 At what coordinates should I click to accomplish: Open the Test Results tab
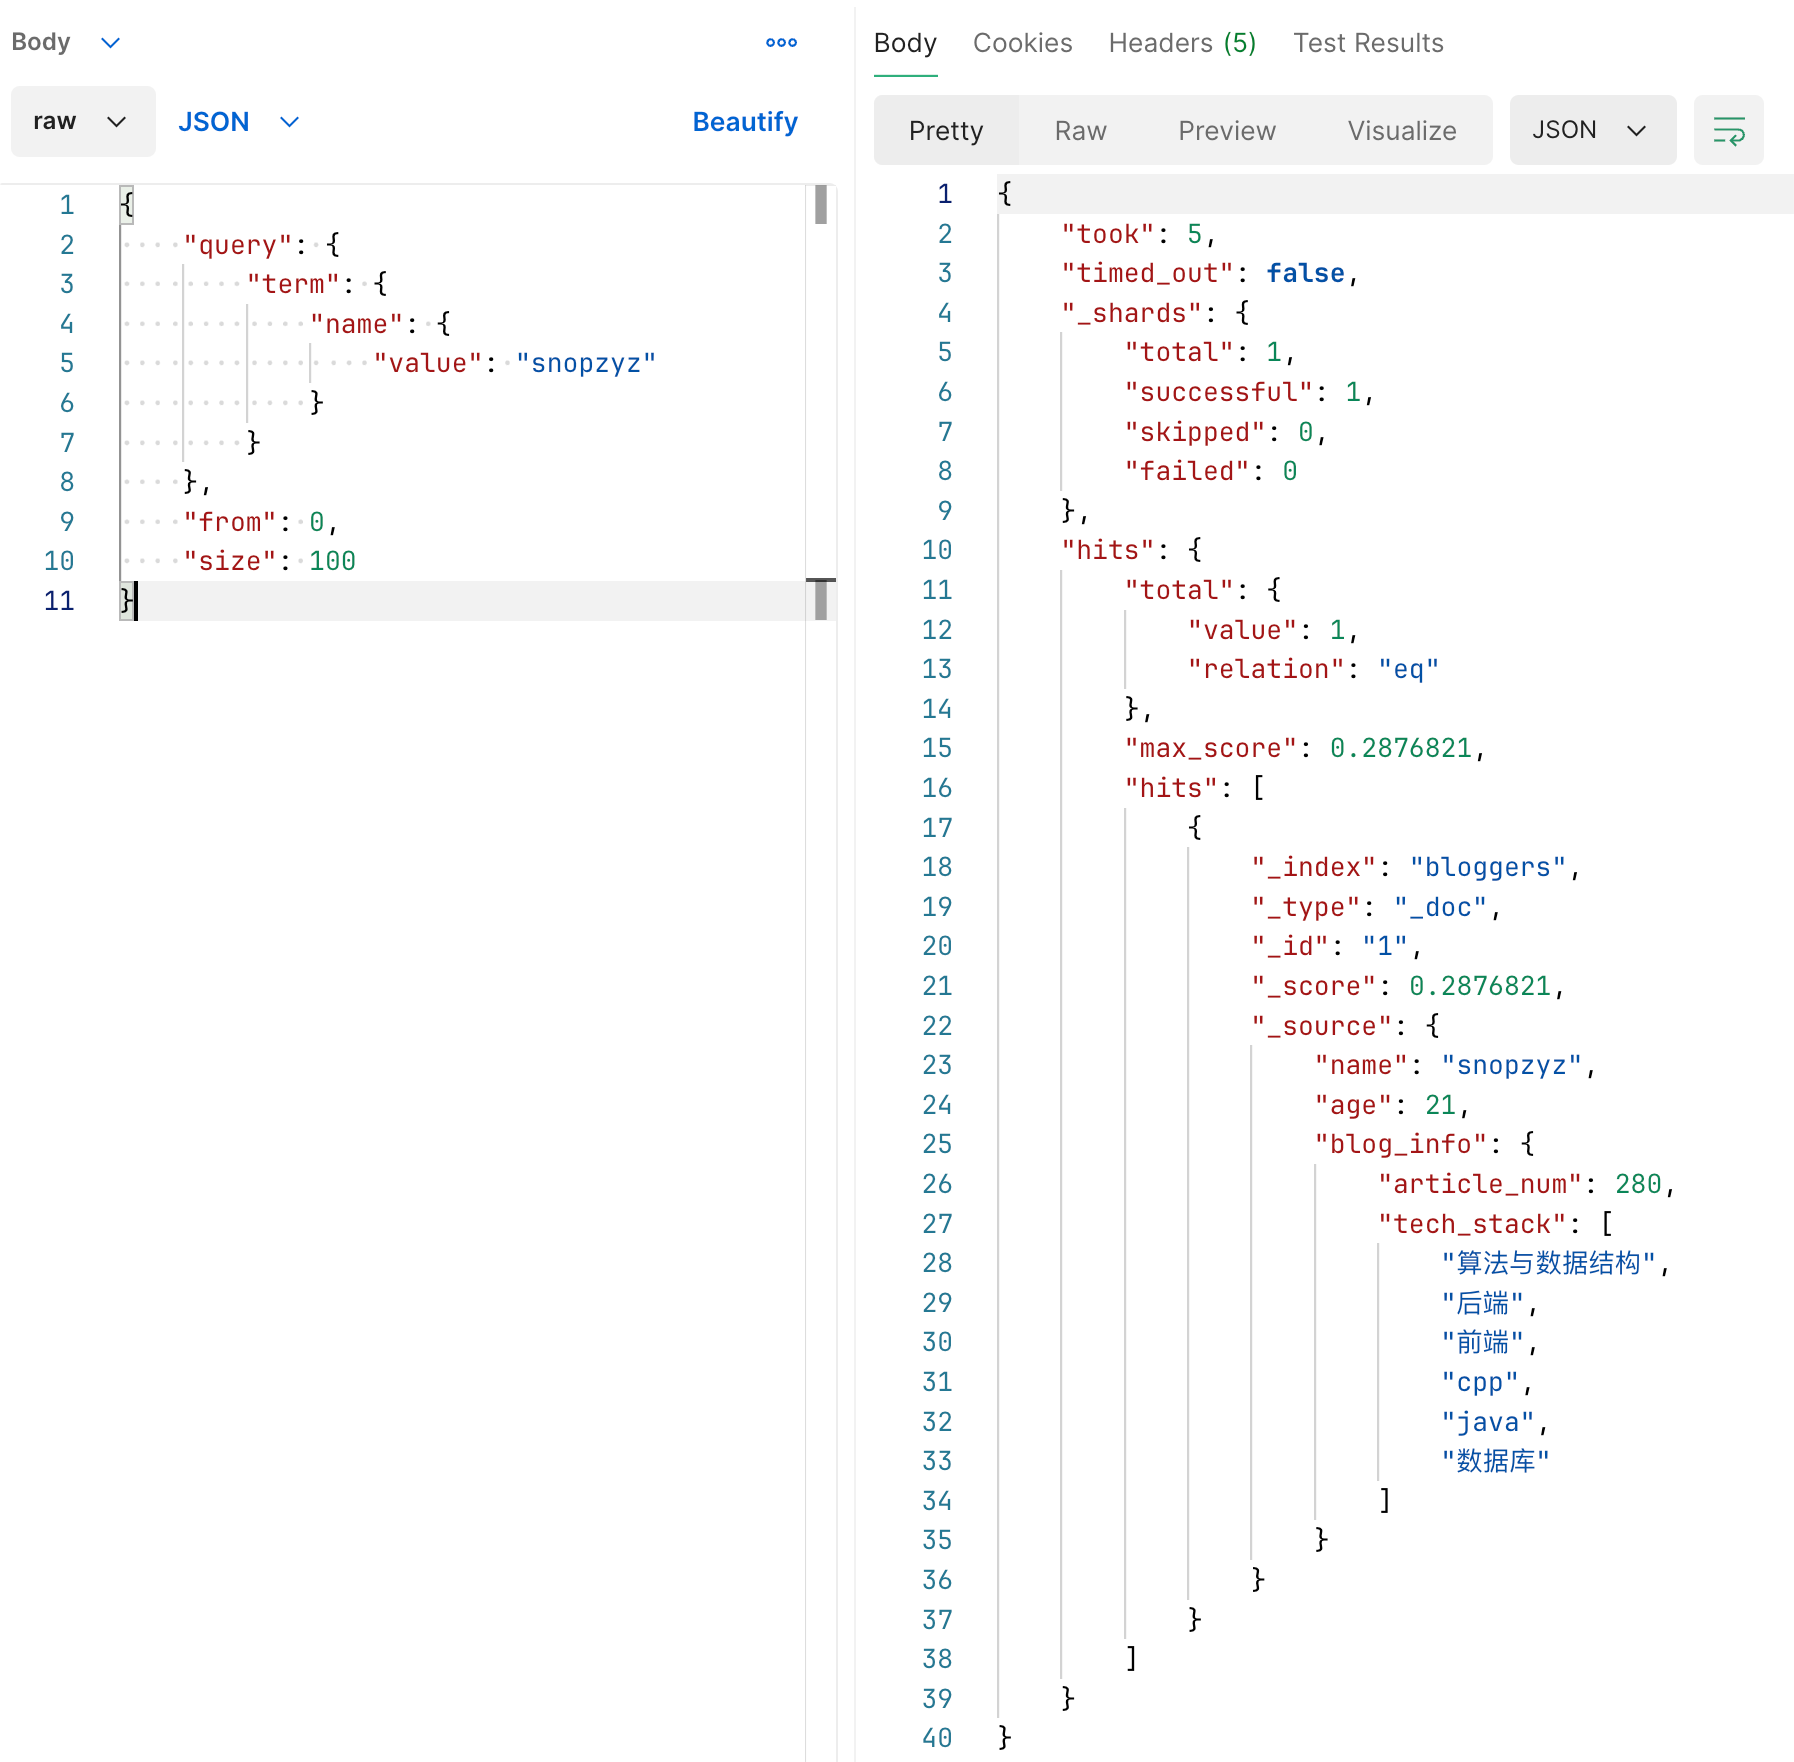pos(1368,43)
